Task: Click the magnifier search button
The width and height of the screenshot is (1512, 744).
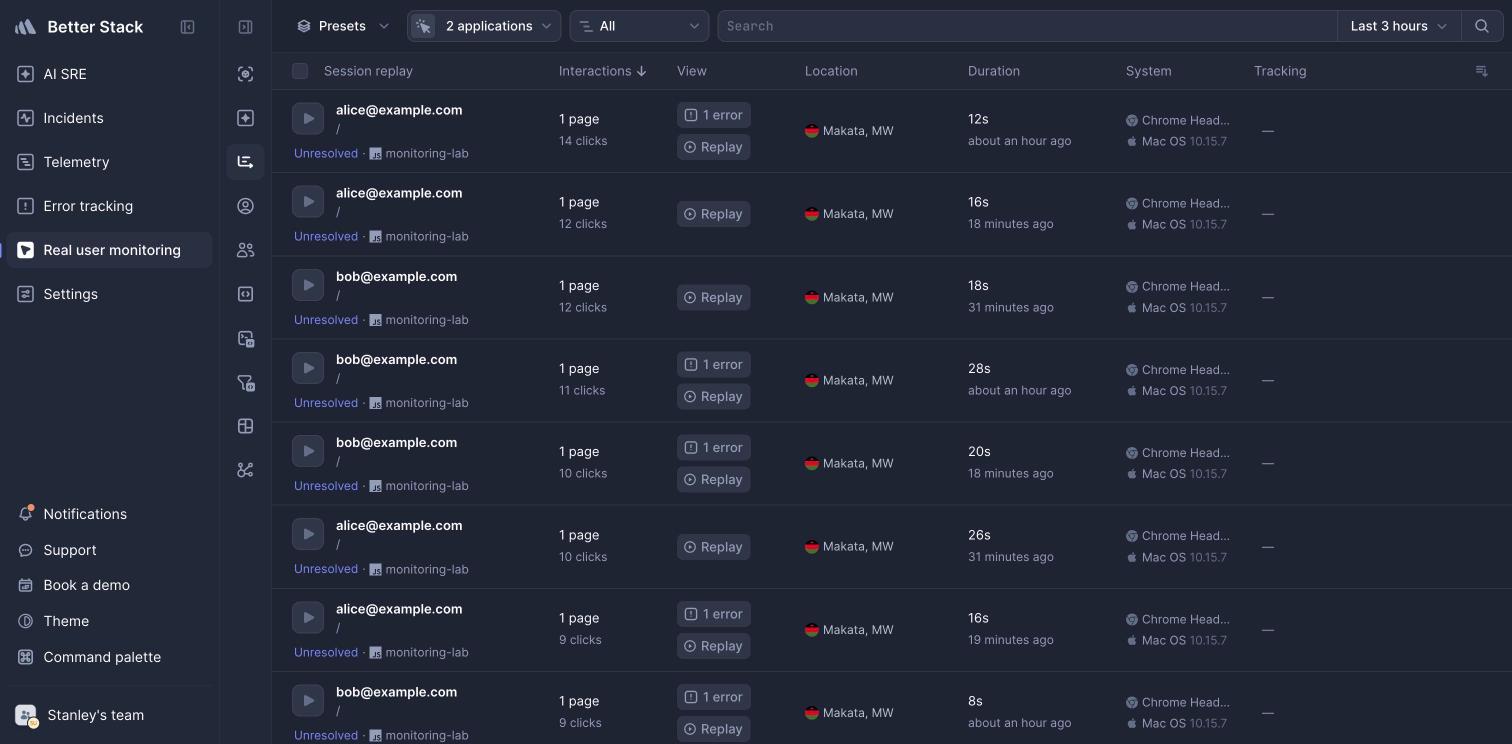Action: click(x=1482, y=26)
